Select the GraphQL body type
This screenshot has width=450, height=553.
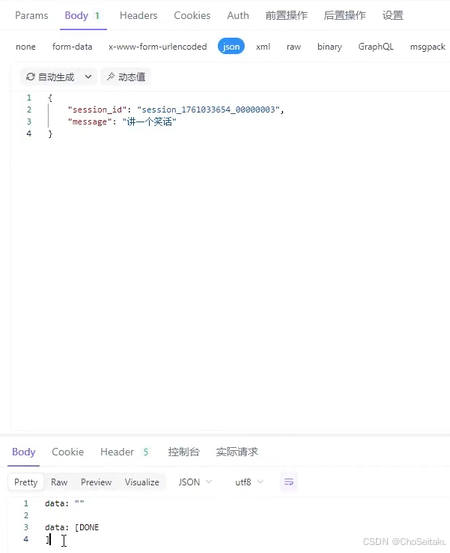376,47
